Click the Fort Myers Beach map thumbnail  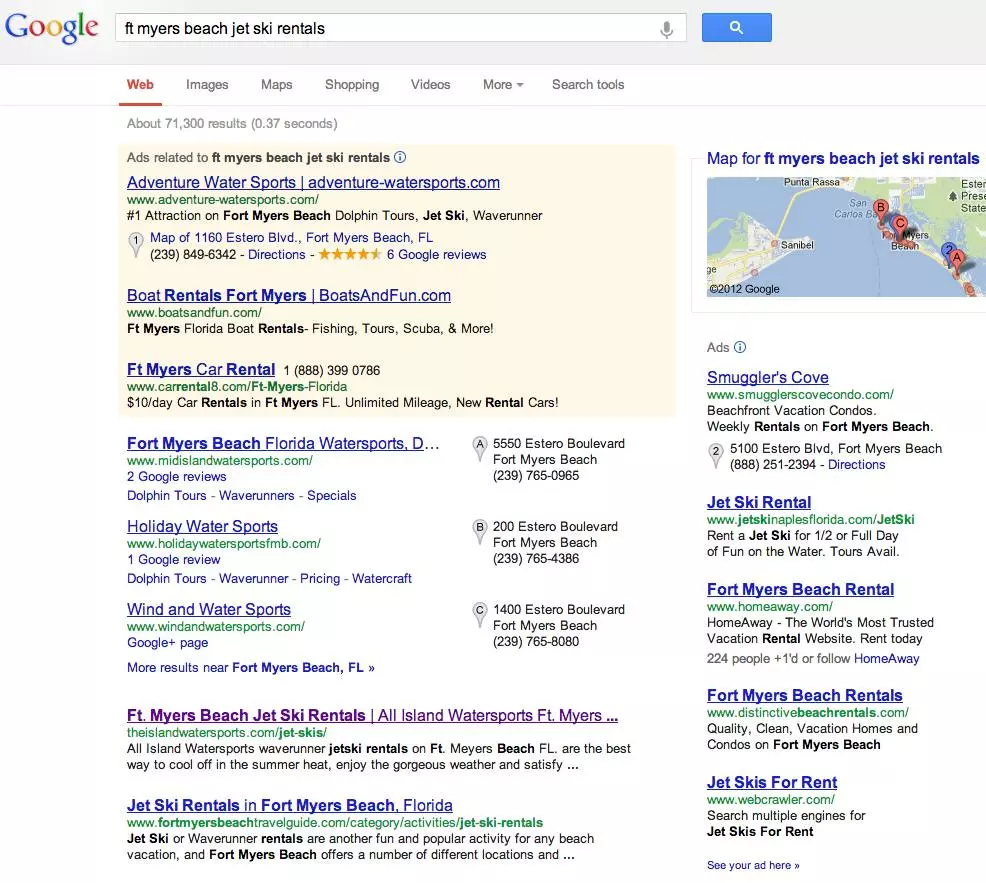[x=846, y=237]
